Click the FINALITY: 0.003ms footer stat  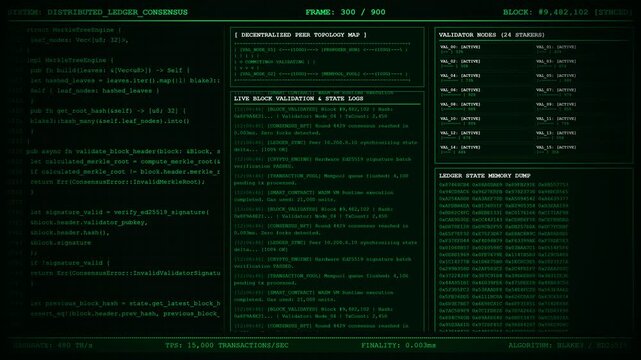click(x=399, y=346)
